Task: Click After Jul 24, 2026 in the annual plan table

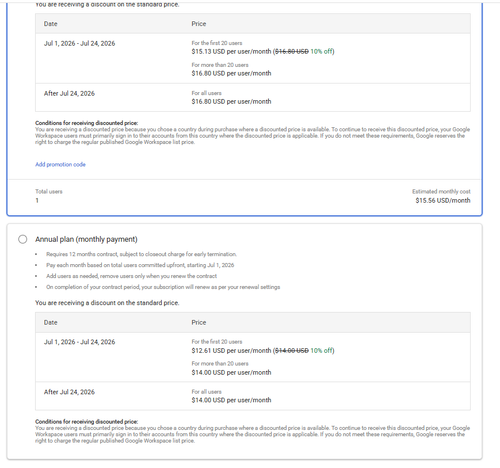Action: [x=69, y=392]
